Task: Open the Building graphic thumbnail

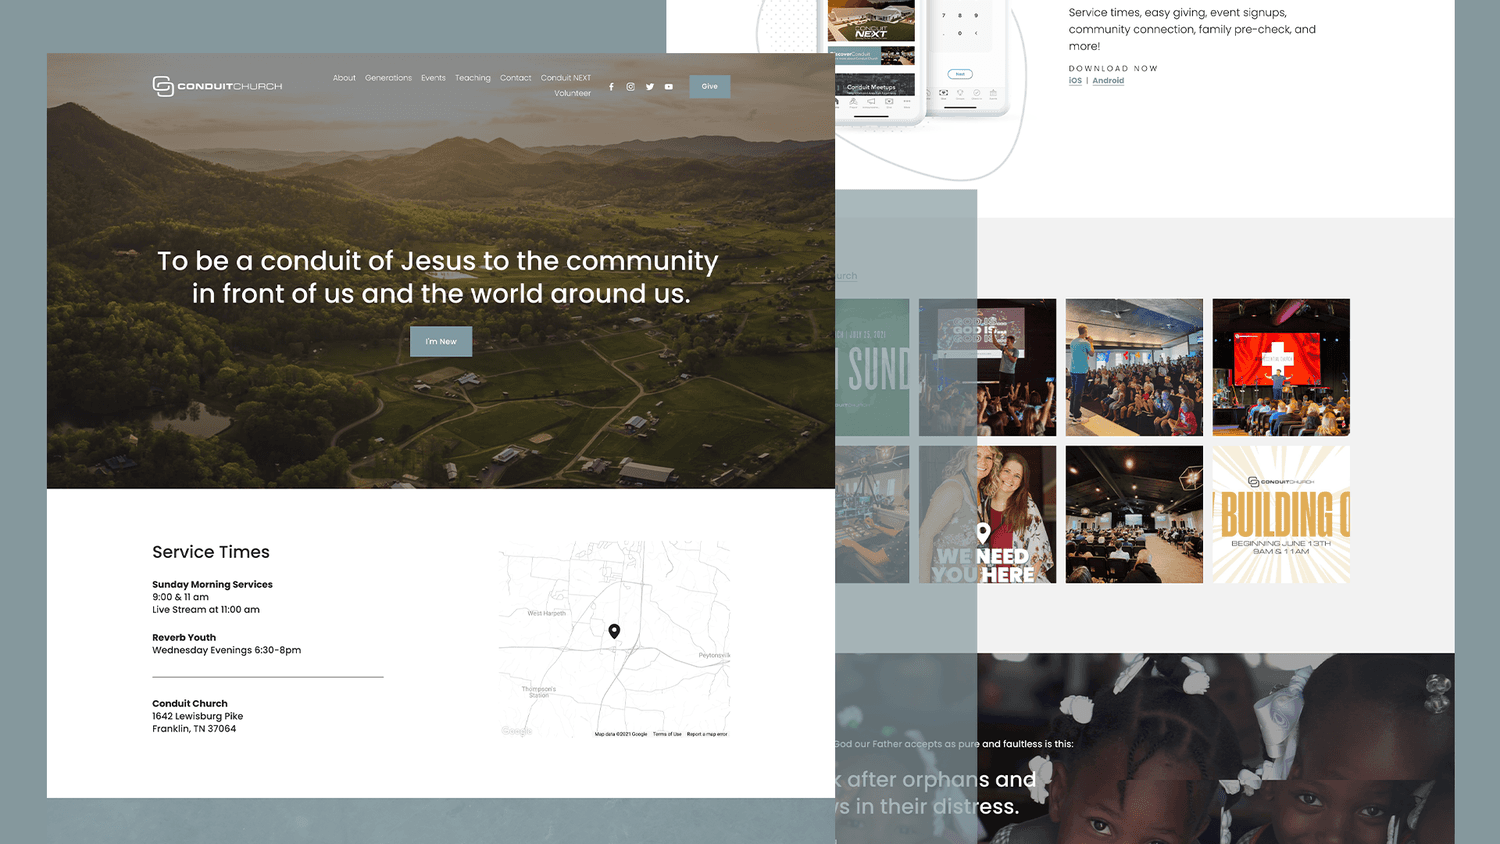Action: [x=1281, y=514]
